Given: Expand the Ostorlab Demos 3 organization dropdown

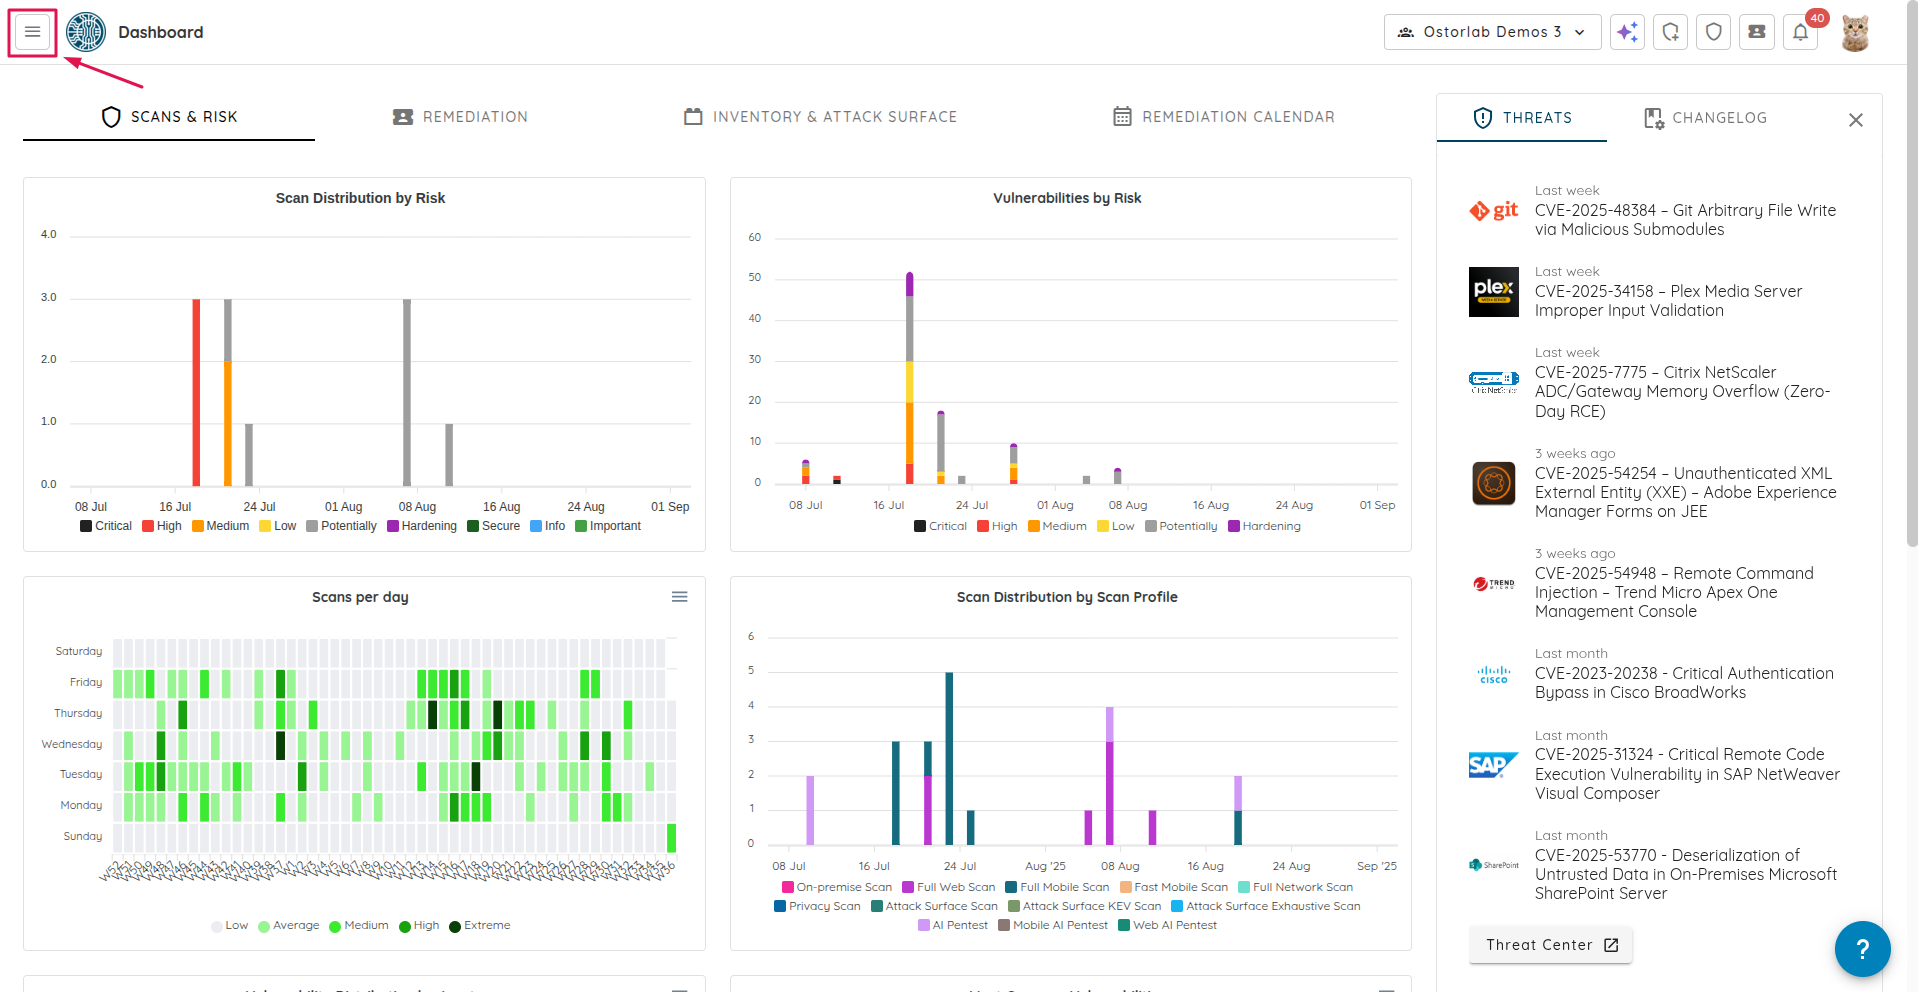Looking at the screenshot, I should (1492, 32).
